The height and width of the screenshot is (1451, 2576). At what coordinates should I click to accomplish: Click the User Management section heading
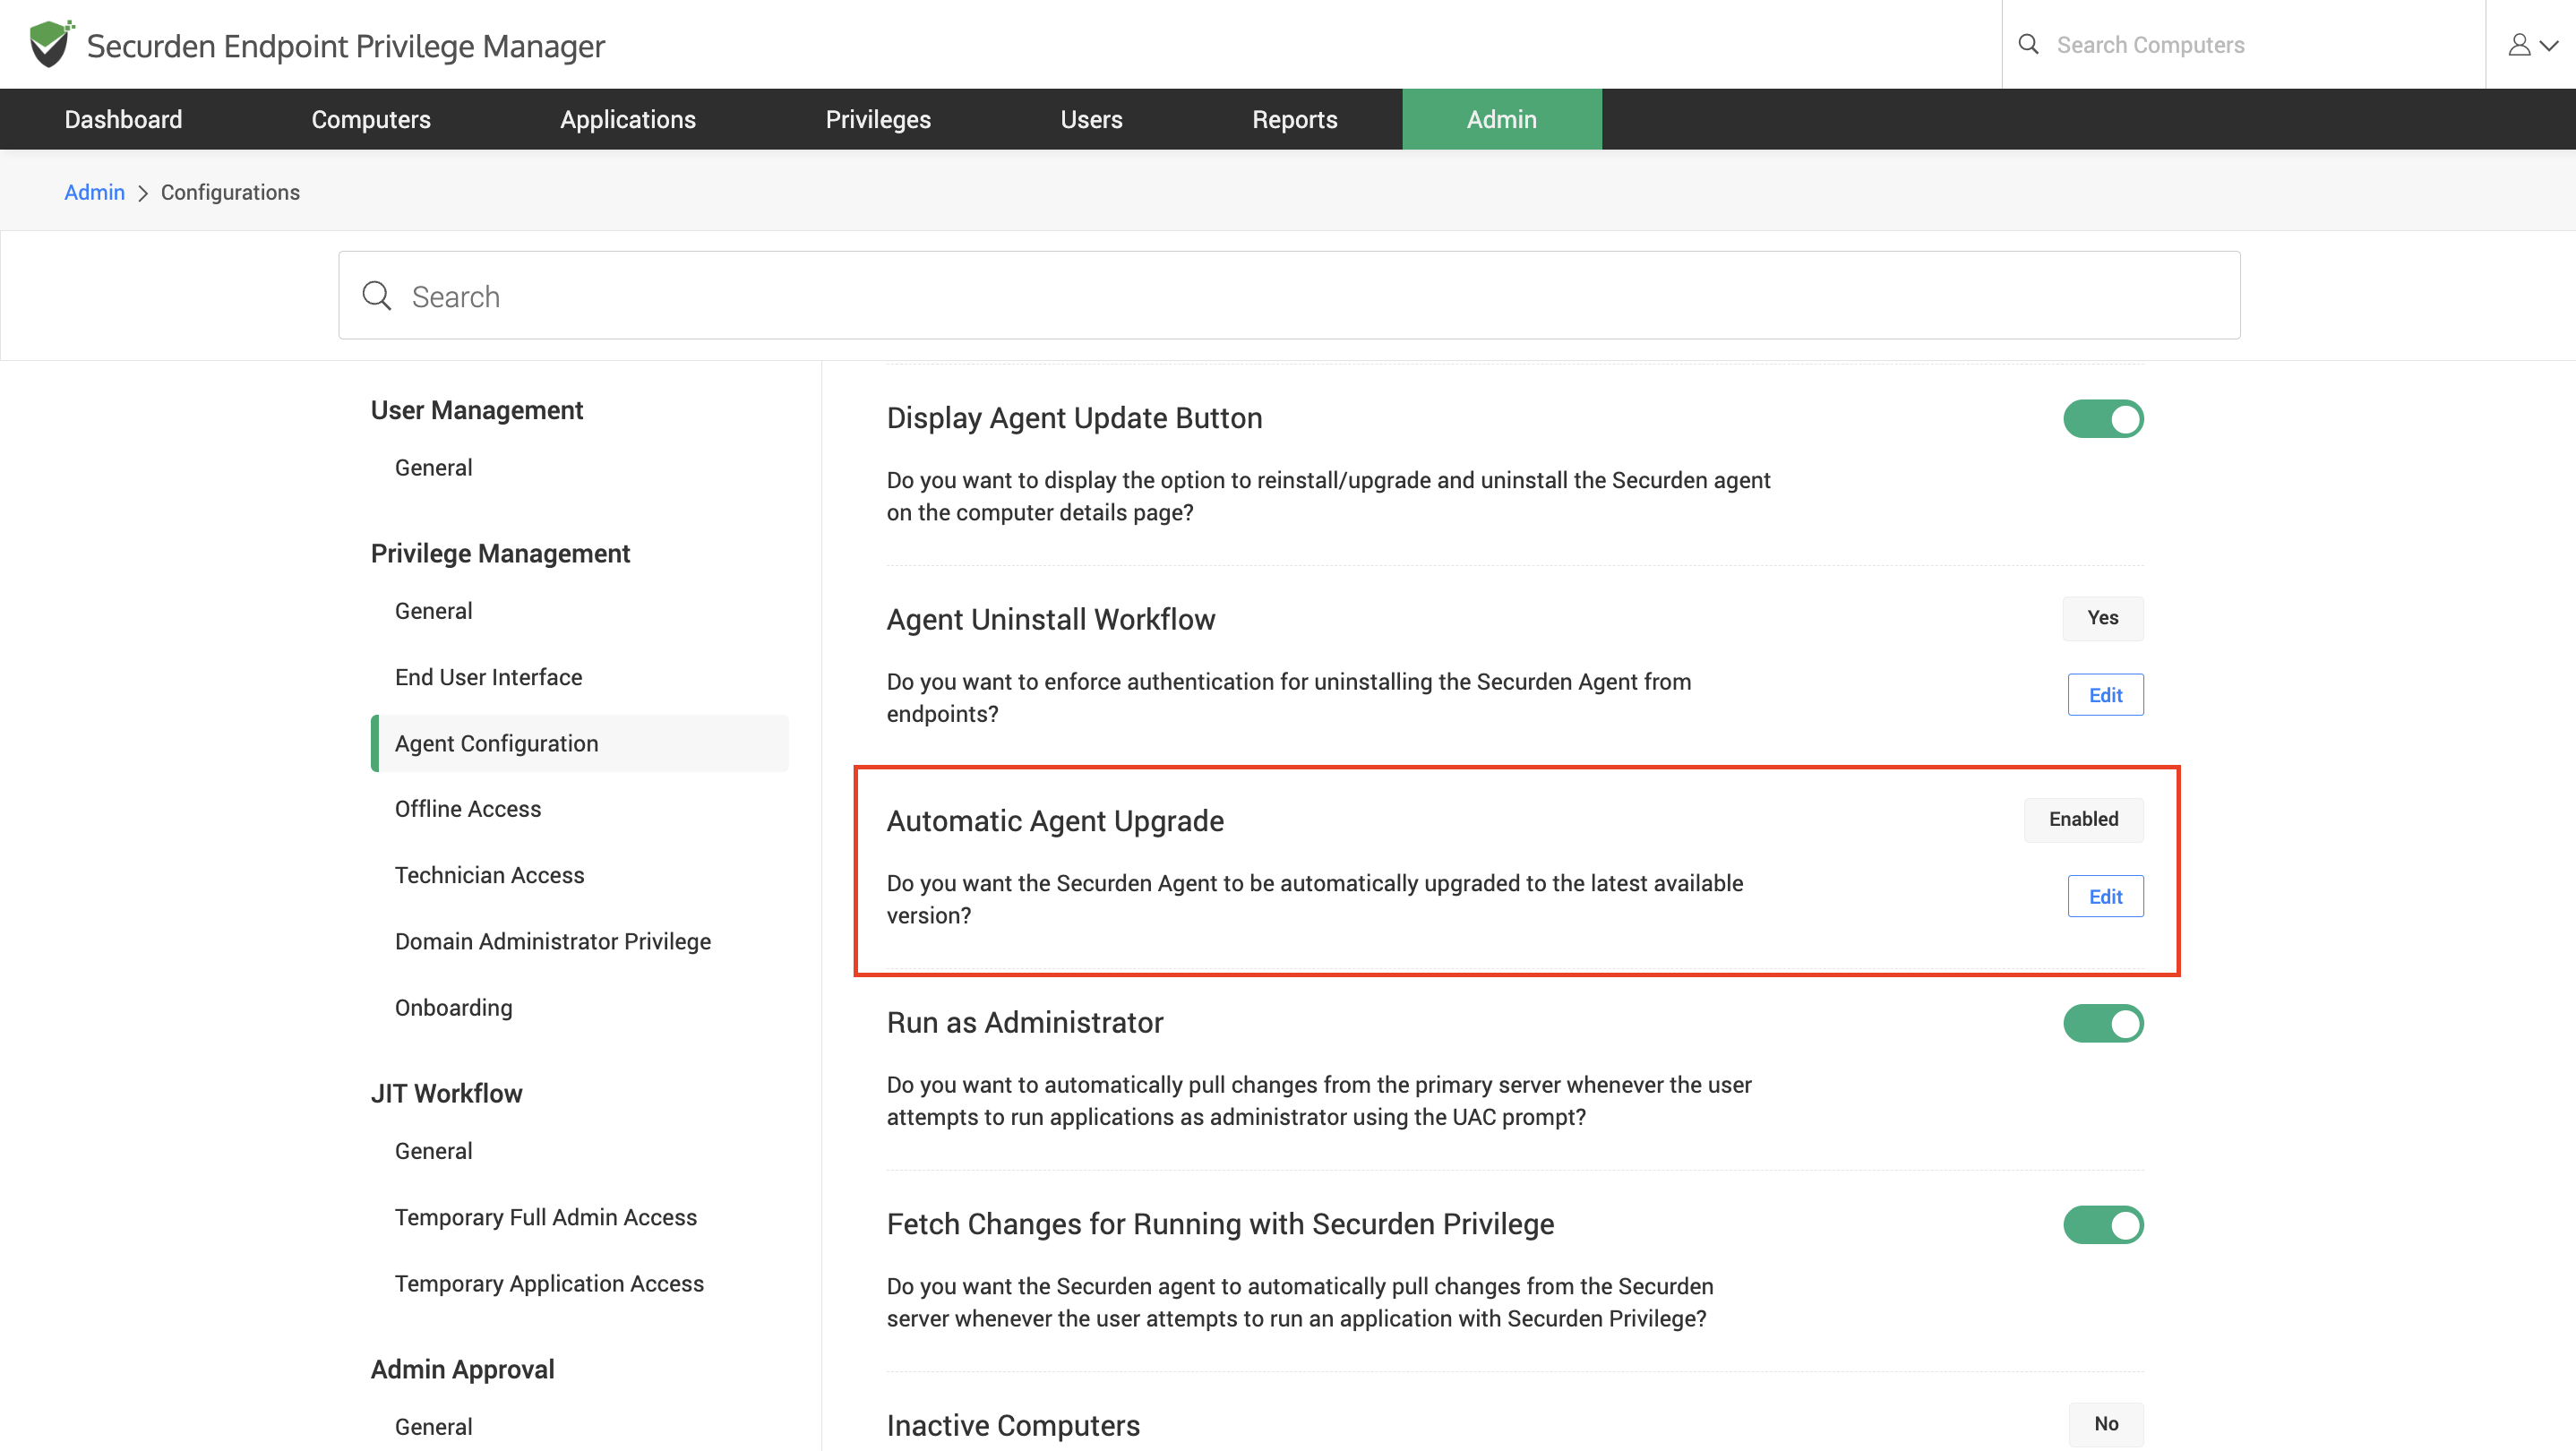tap(476, 410)
